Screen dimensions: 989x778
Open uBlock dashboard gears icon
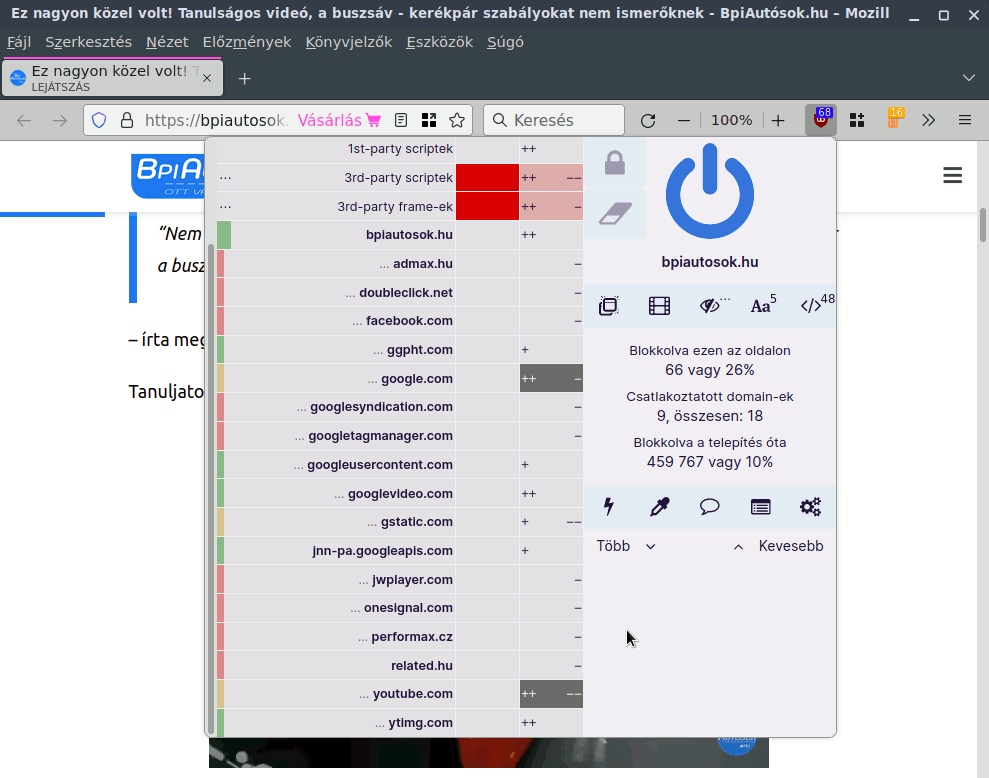pyautogui.click(x=811, y=507)
